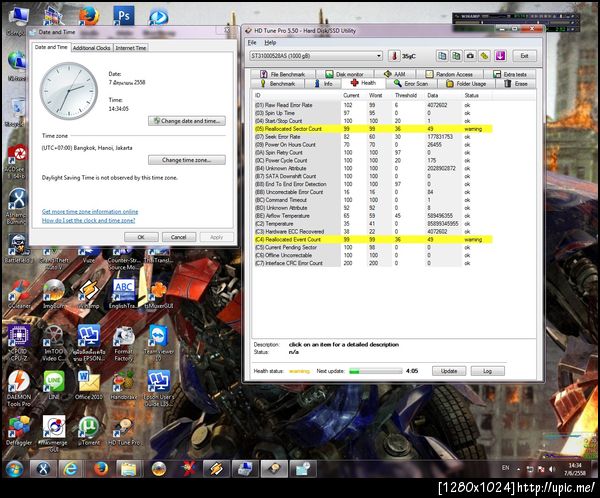Open the uTorrent desktop icon

pyautogui.click(x=89, y=431)
